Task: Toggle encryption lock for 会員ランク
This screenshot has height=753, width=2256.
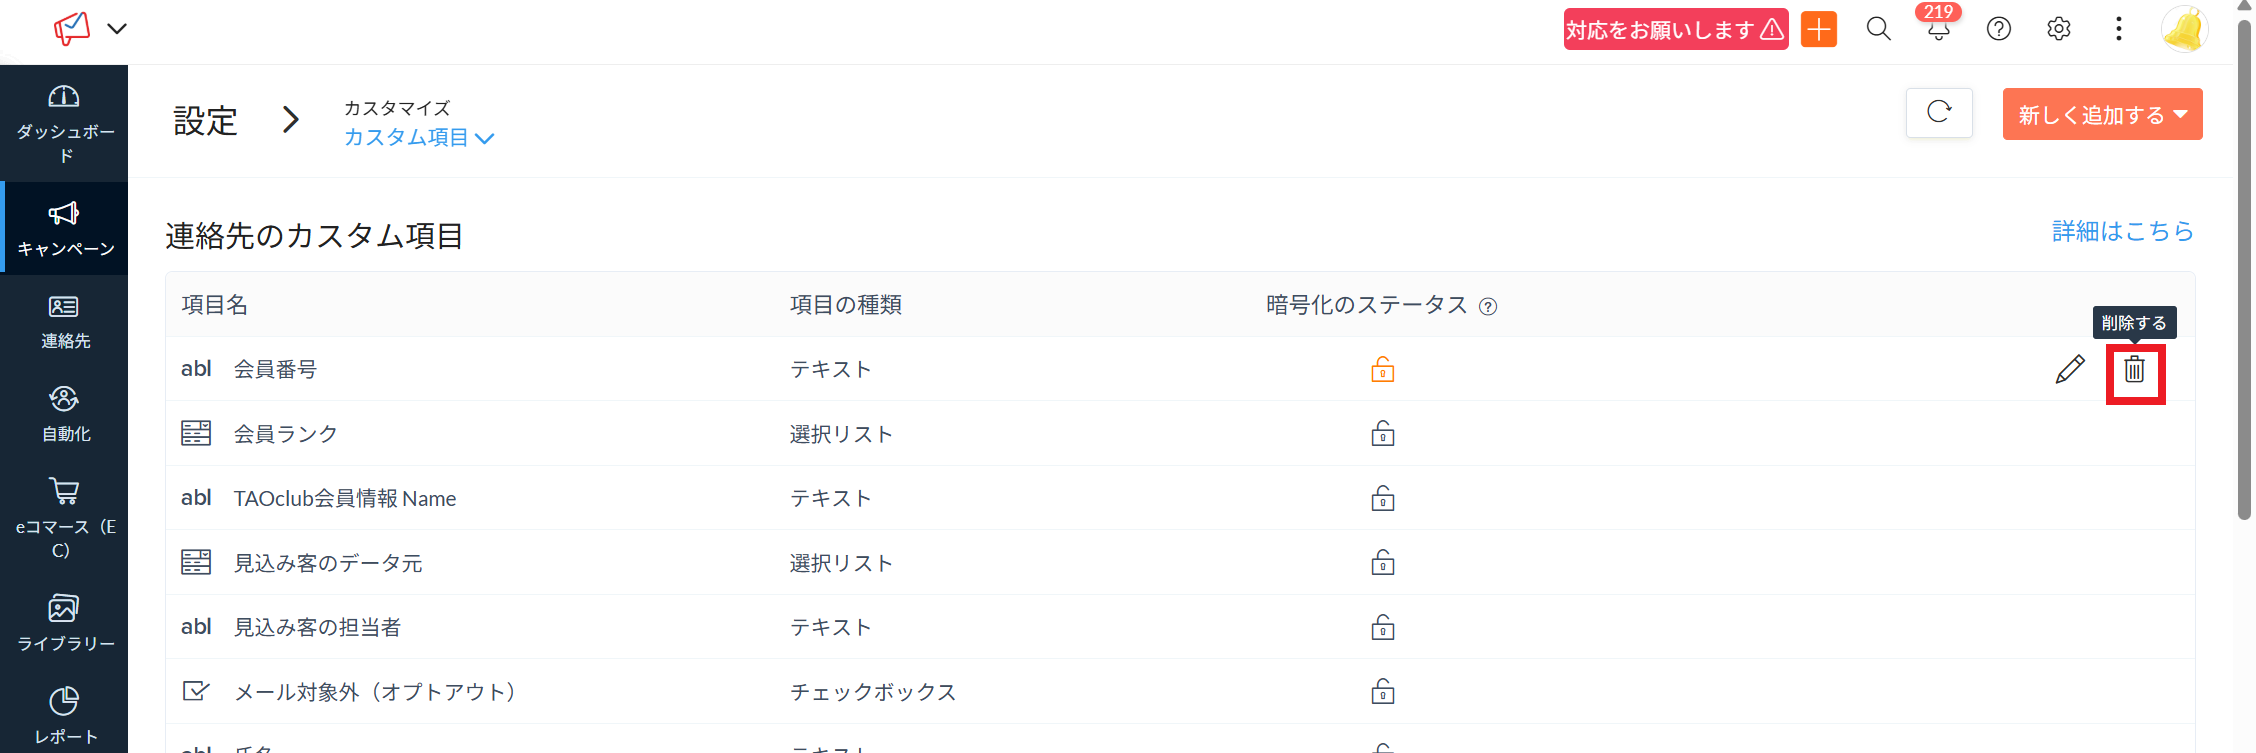Action: [x=1382, y=434]
